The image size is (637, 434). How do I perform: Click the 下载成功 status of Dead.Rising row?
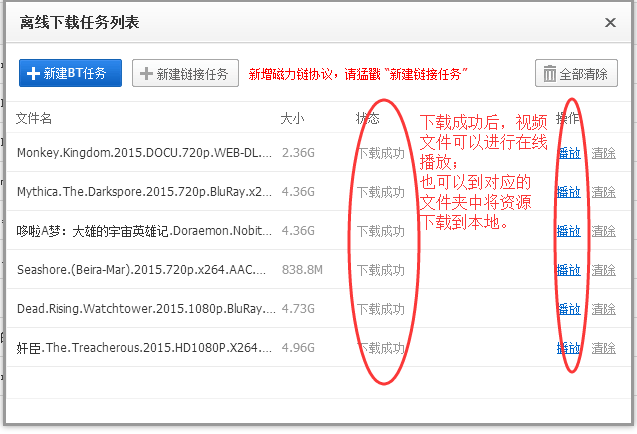[x=381, y=309]
